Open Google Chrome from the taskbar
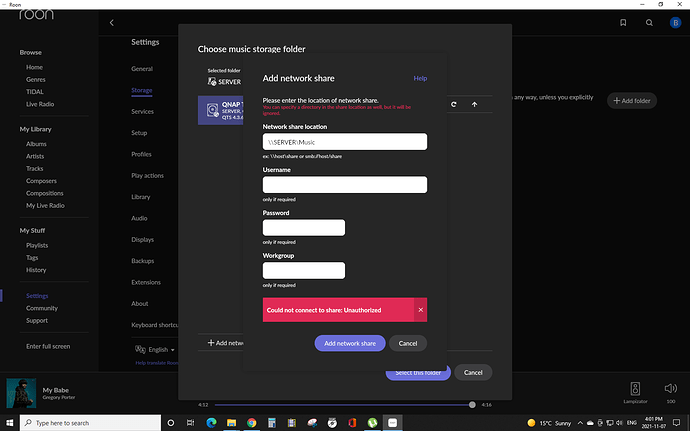Viewport: 690px width, 431px height. 251,423
